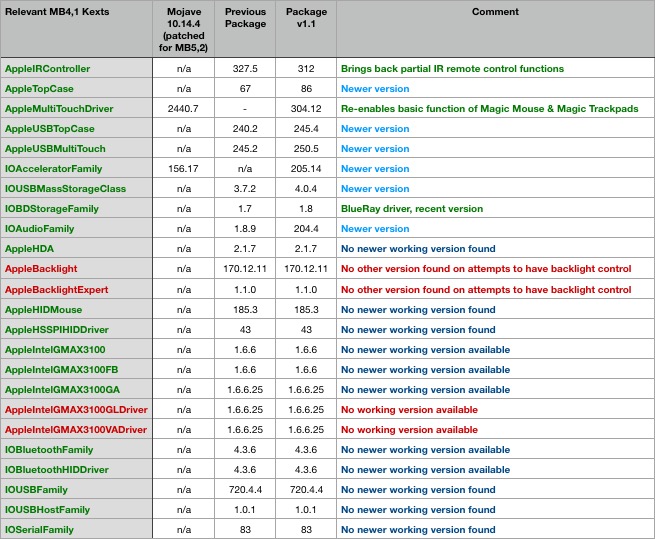Image resolution: width=655 pixels, height=539 pixels.
Task: Select the 312 package v1.1 value
Action: click(306, 69)
